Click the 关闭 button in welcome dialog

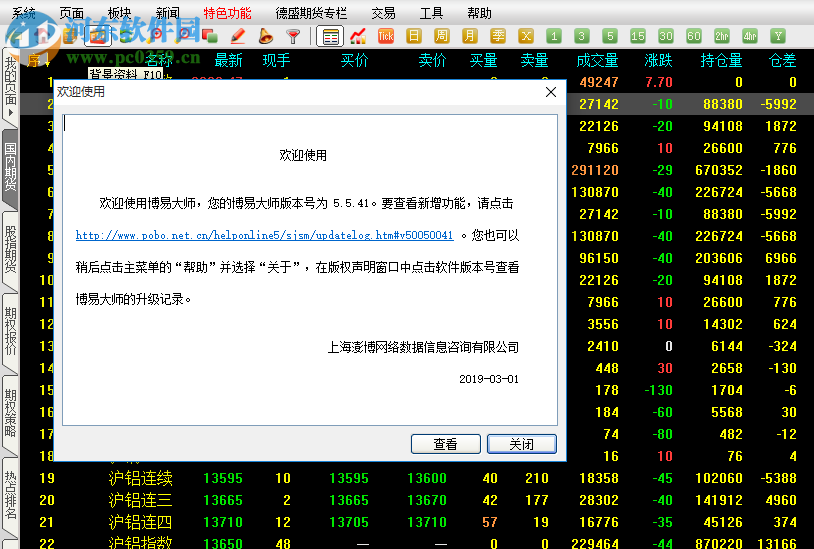tap(522, 444)
